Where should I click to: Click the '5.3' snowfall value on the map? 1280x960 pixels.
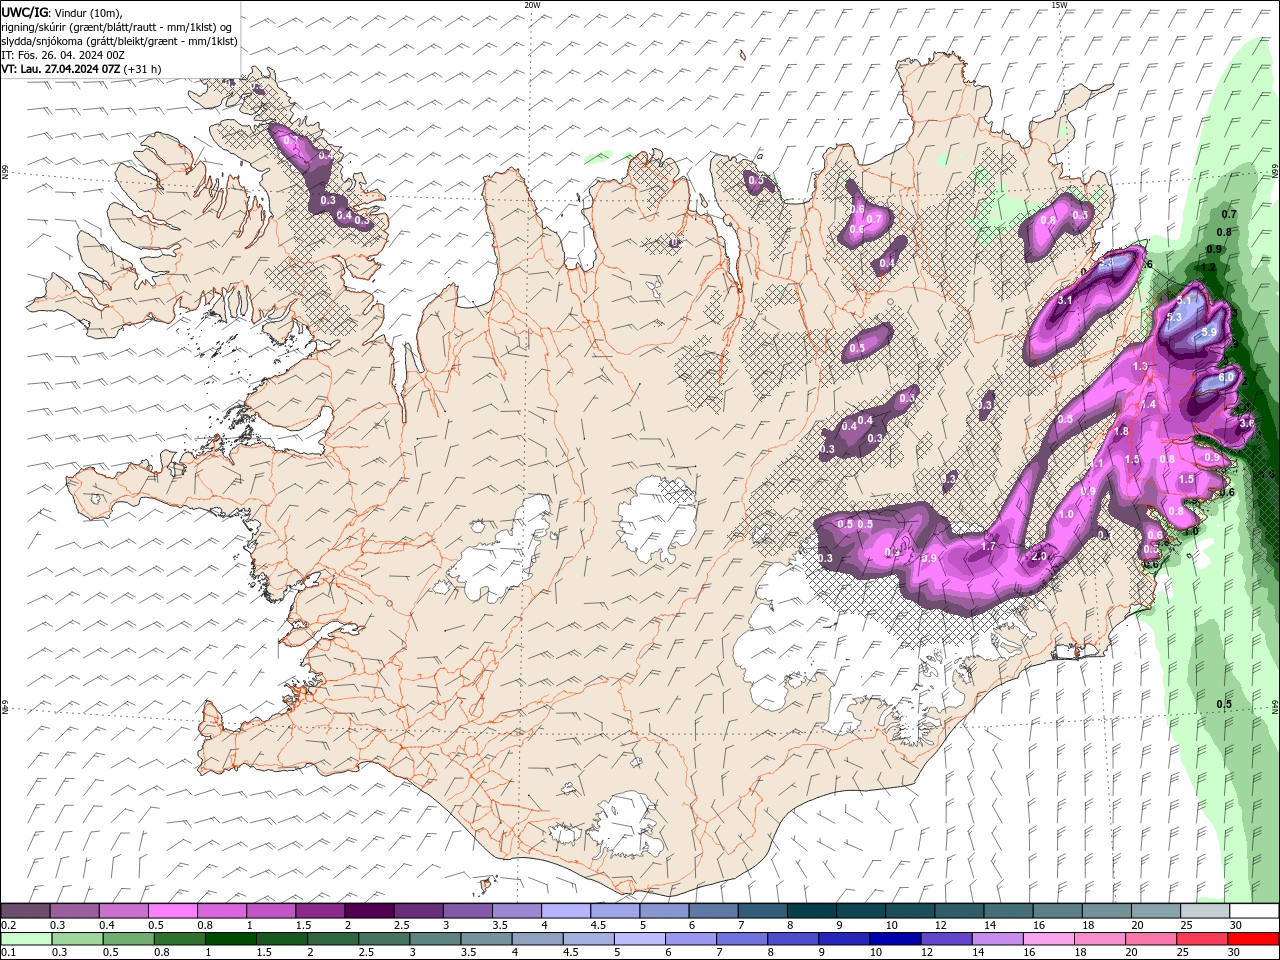point(1174,317)
